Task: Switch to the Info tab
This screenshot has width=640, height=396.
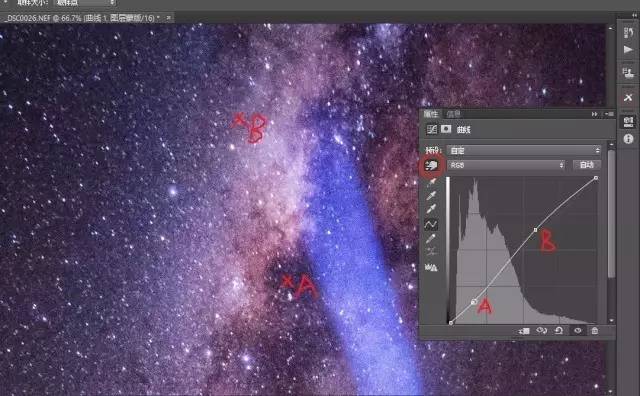Action: [x=453, y=114]
